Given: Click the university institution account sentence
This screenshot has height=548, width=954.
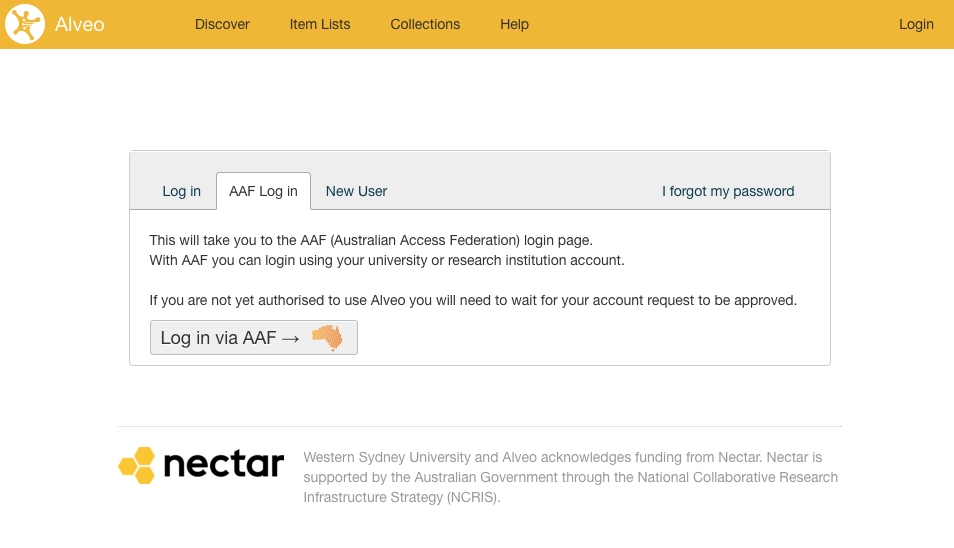Looking at the screenshot, I should click(387, 260).
